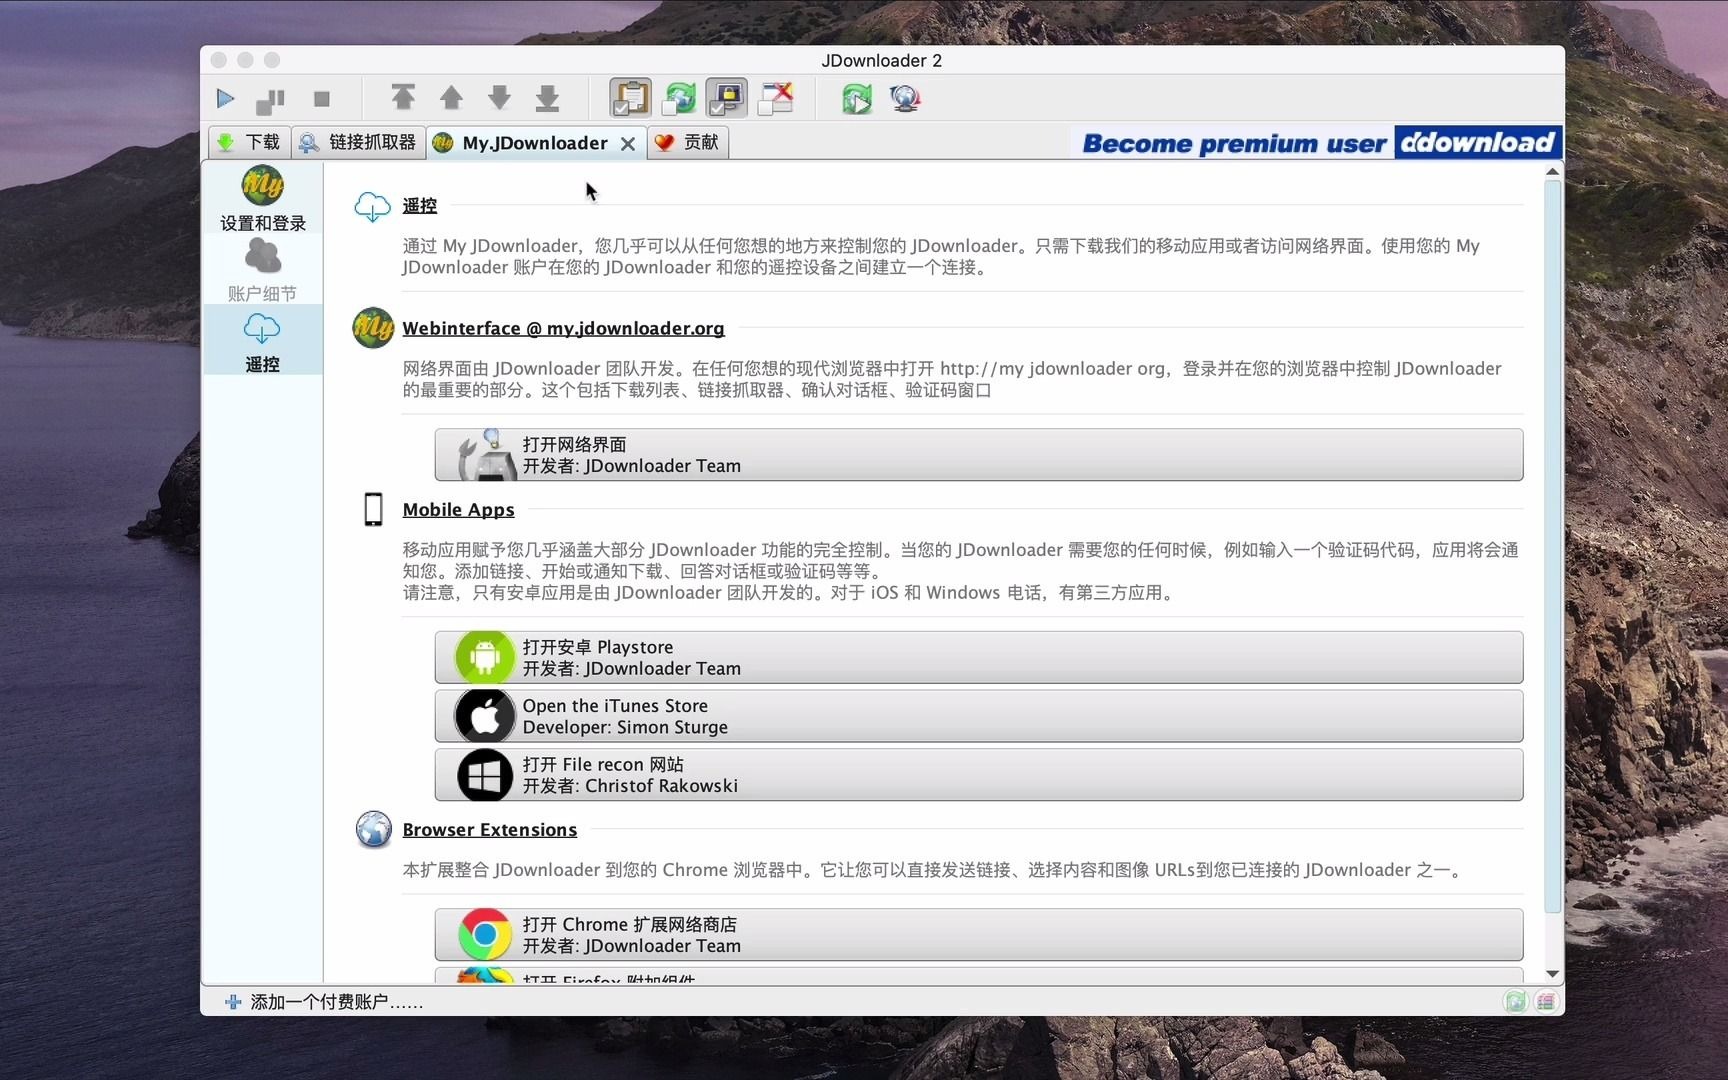Click the Windows logo icon
Image resolution: width=1728 pixels, height=1080 pixels.
coord(484,775)
